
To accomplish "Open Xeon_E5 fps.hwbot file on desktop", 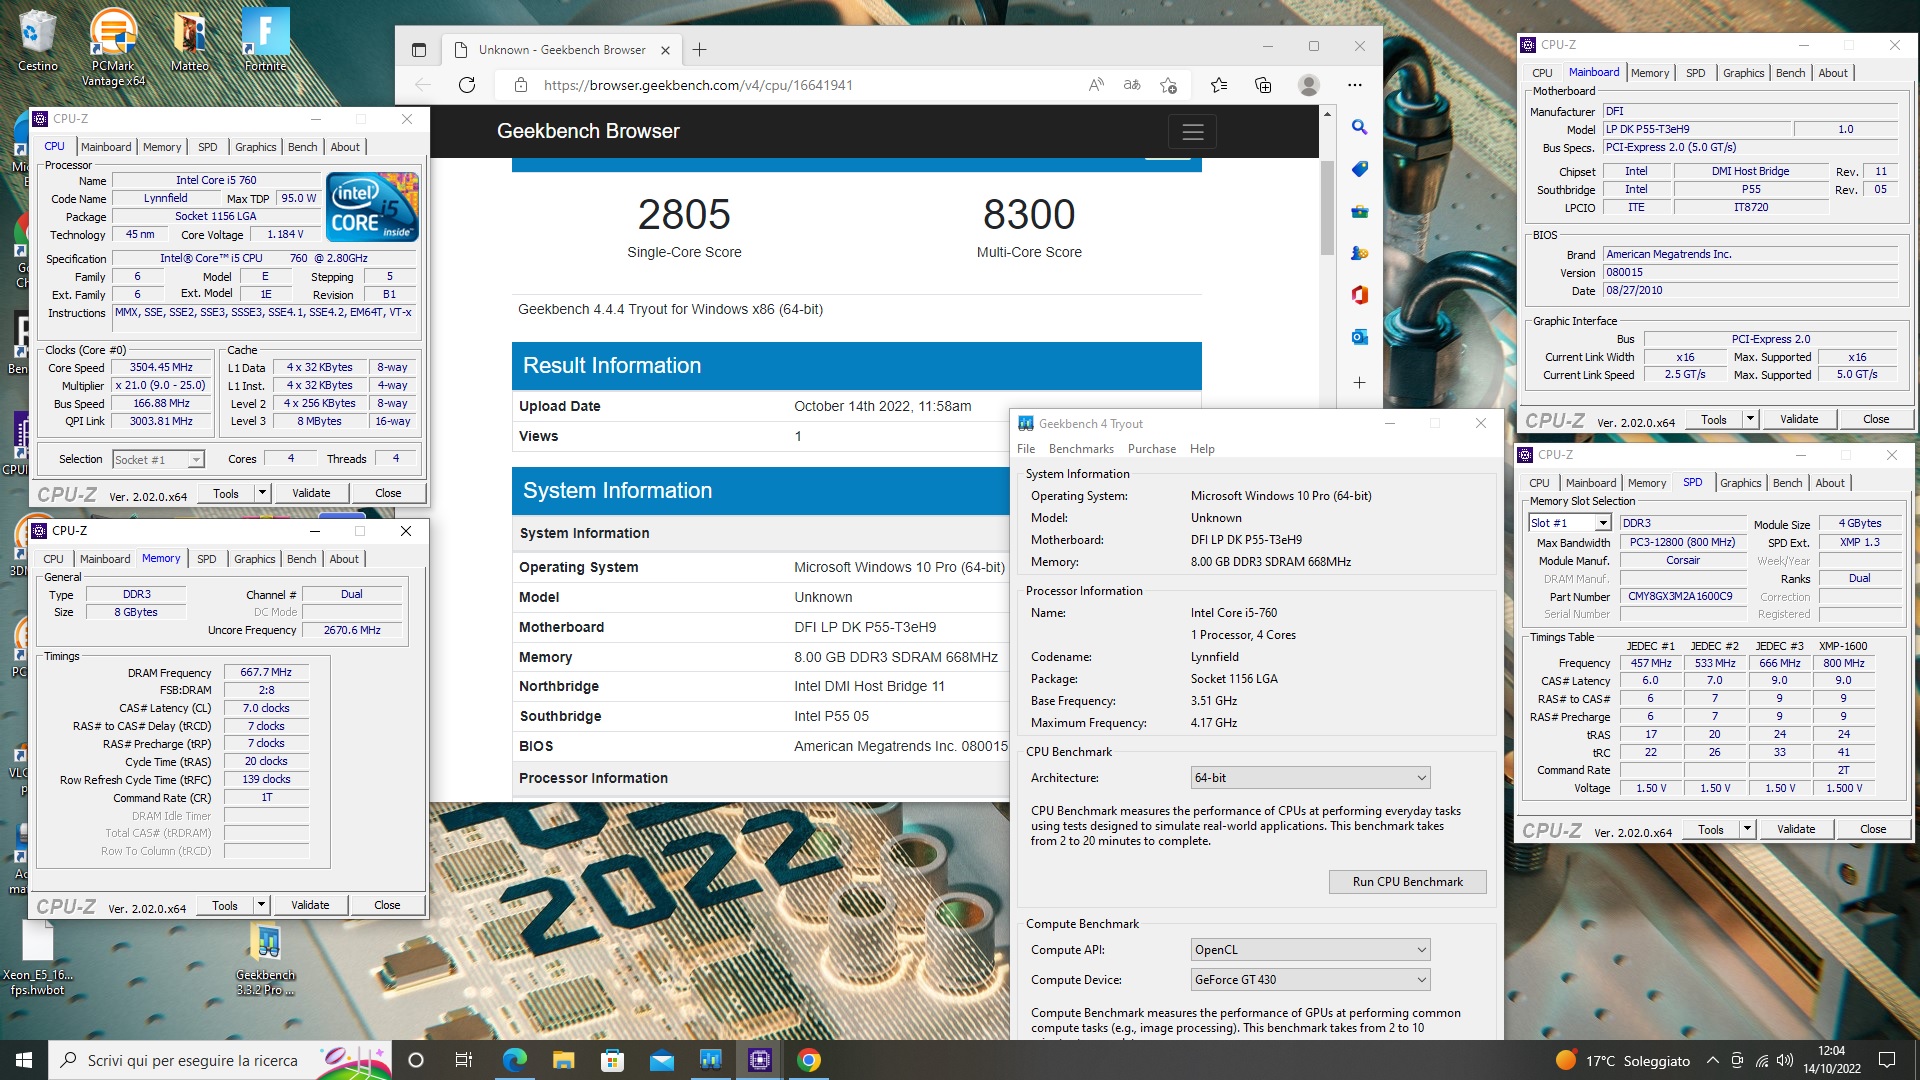I will pos(38,958).
